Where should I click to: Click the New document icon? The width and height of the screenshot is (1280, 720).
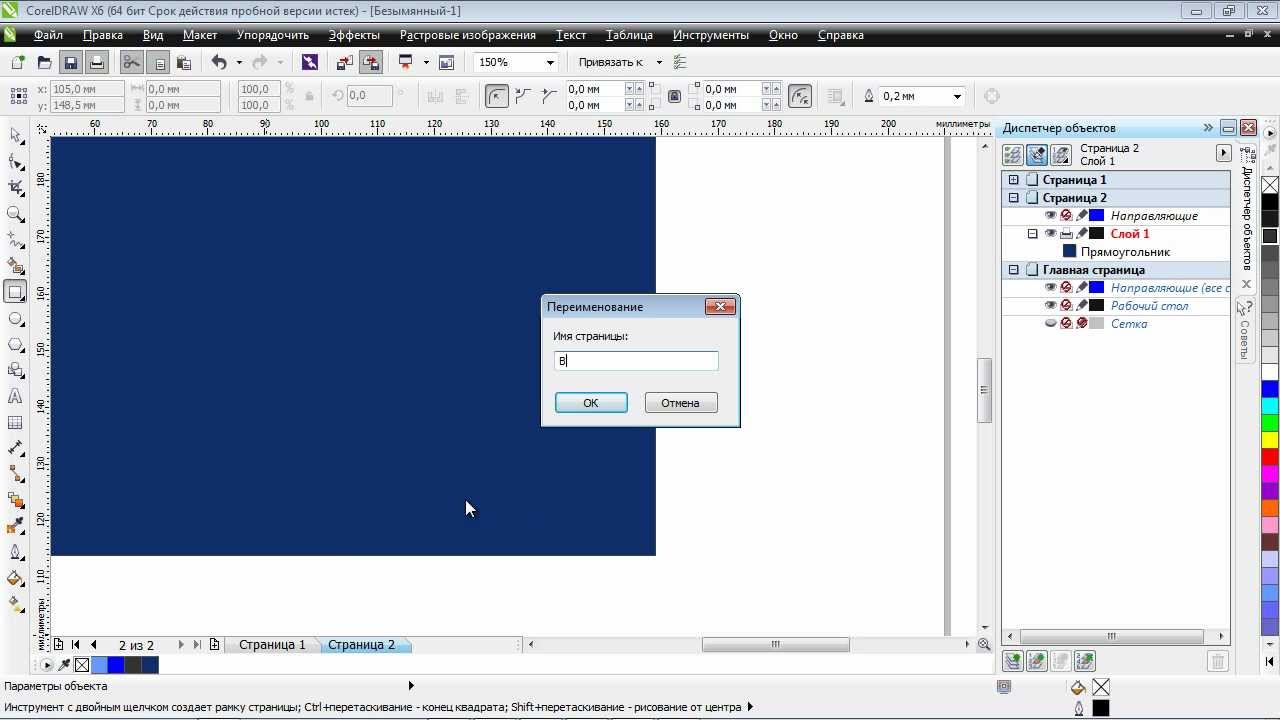18,62
